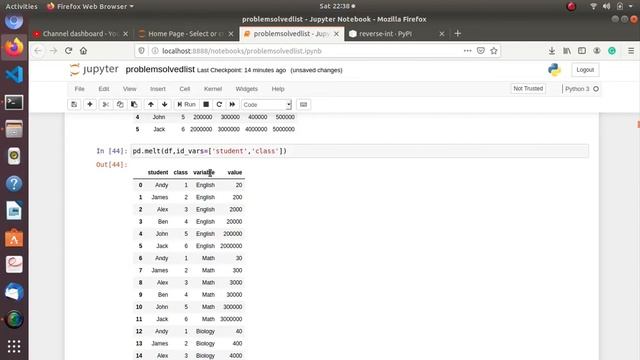Image resolution: width=640 pixels, height=360 pixels.
Task: Open Help from the dock
Action: [14, 184]
